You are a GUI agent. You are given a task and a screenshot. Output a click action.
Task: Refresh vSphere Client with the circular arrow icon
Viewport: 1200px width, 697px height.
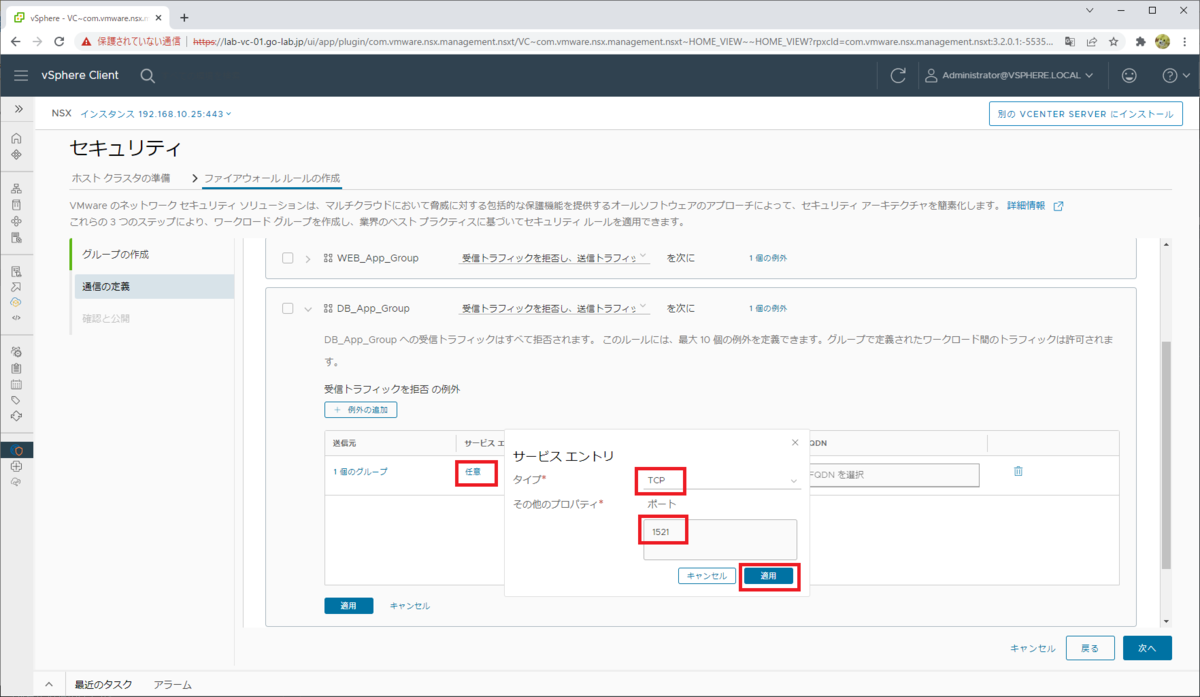pos(898,75)
